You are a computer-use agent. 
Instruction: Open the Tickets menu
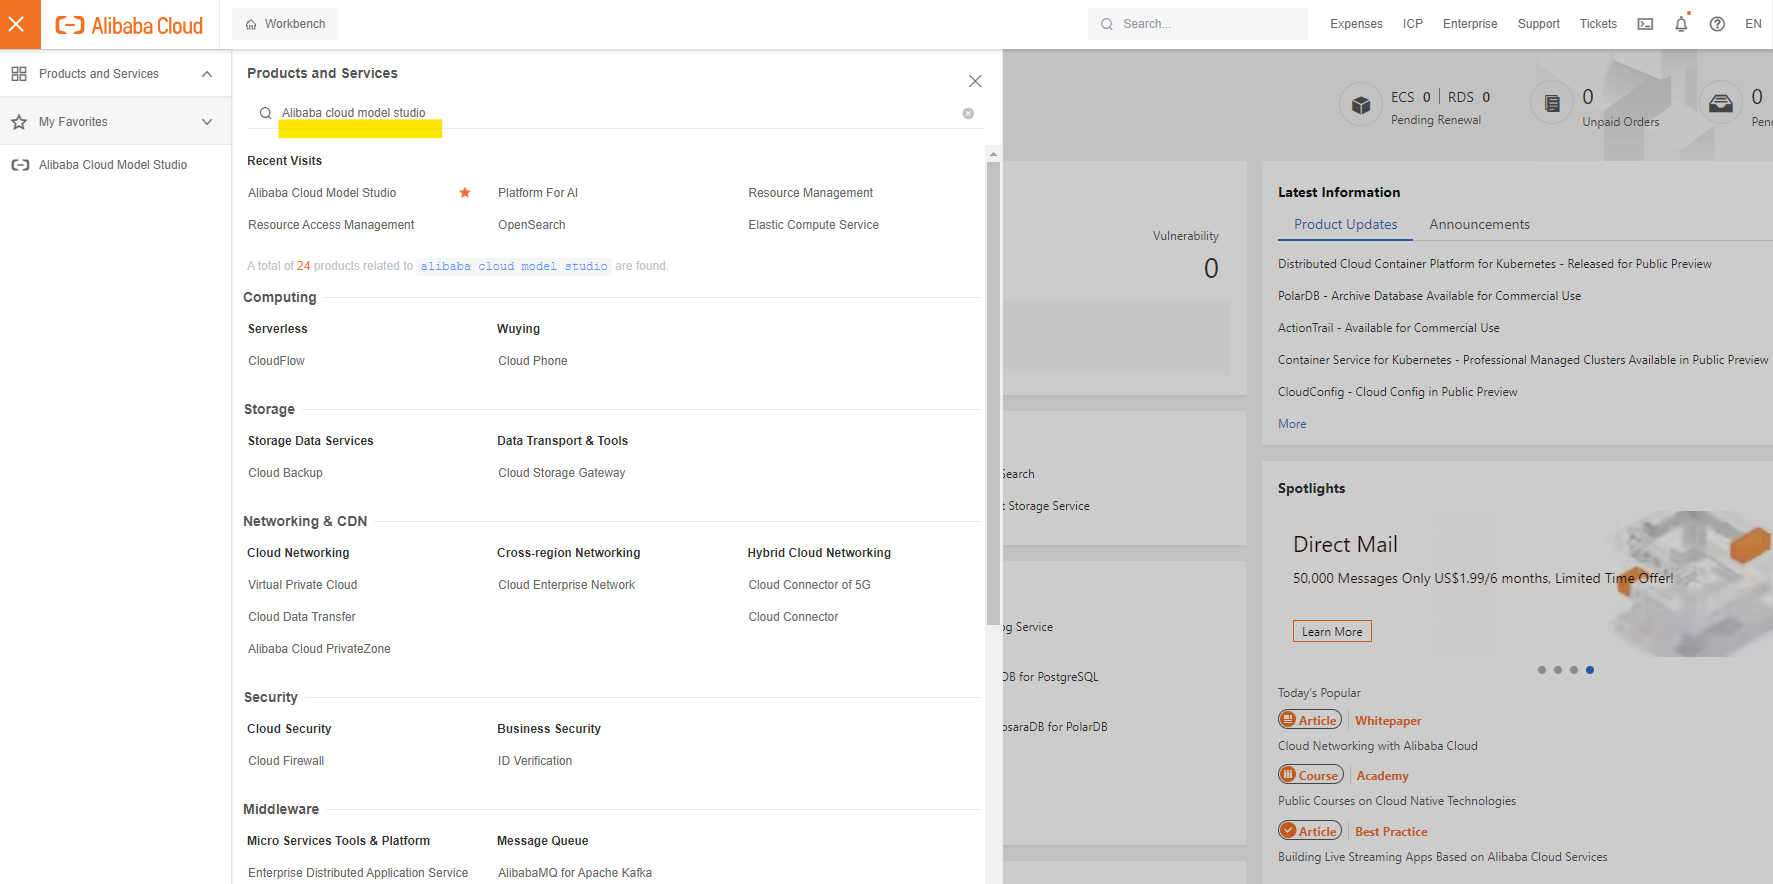[x=1598, y=24]
